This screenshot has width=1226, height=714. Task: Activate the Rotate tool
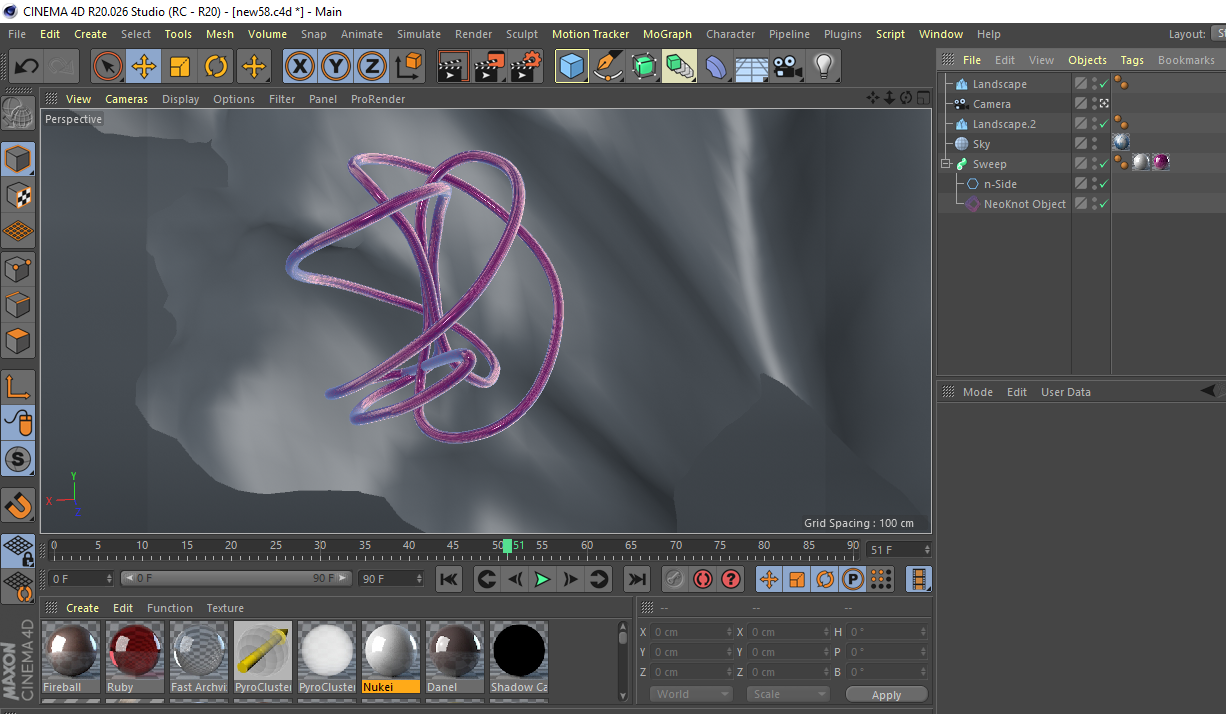216,67
